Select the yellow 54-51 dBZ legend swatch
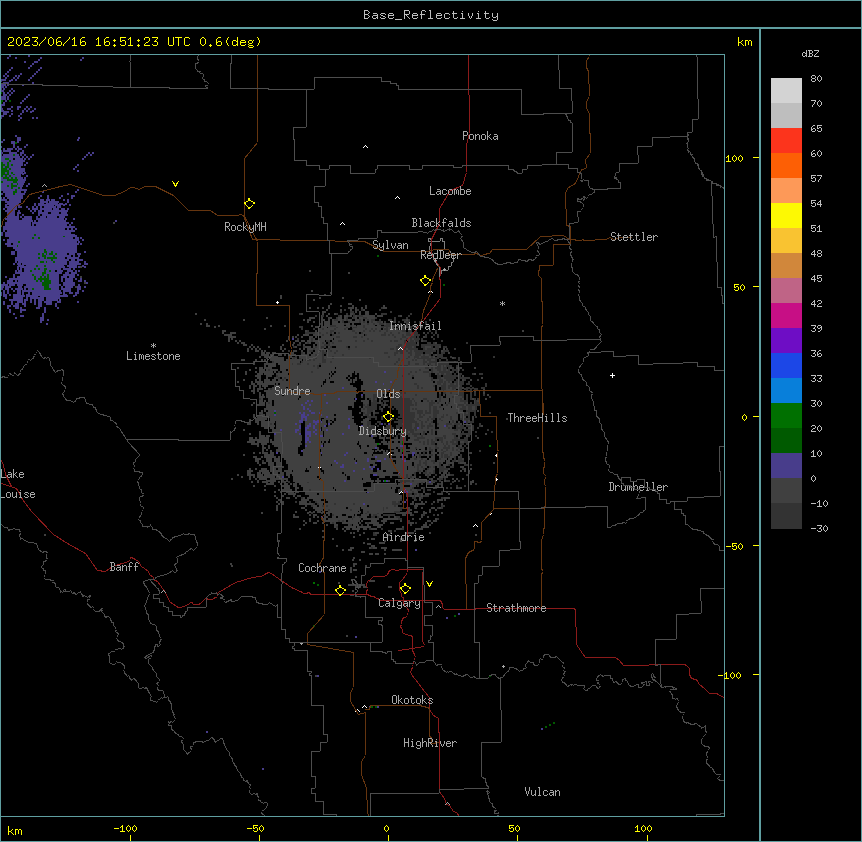The image size is (862, 842). [x=786, y=215]
